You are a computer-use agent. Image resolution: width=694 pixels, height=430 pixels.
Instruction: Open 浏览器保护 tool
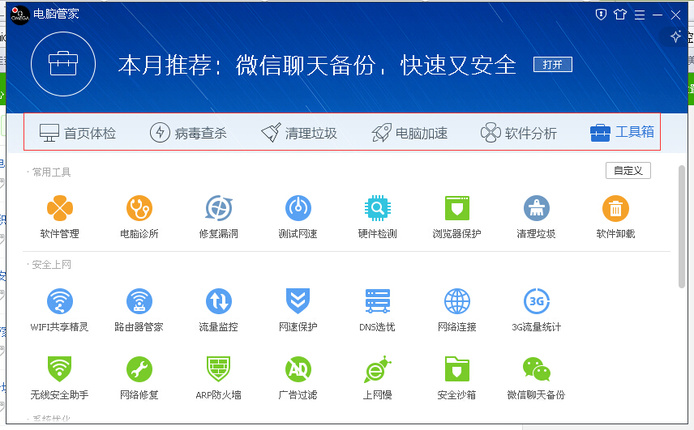click(457, 216)
